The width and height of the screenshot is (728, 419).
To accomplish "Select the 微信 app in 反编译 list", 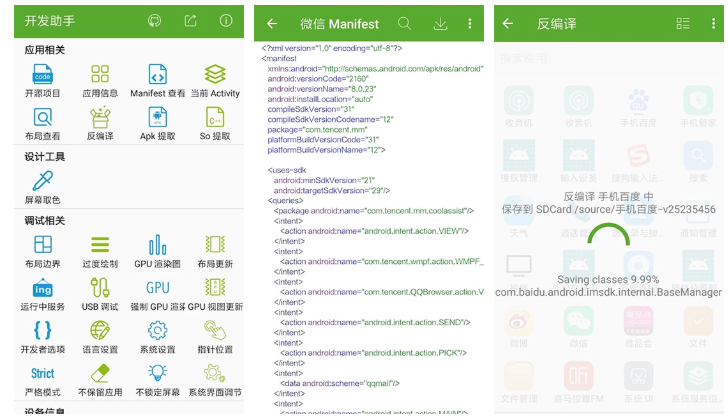I will [578, 327].
